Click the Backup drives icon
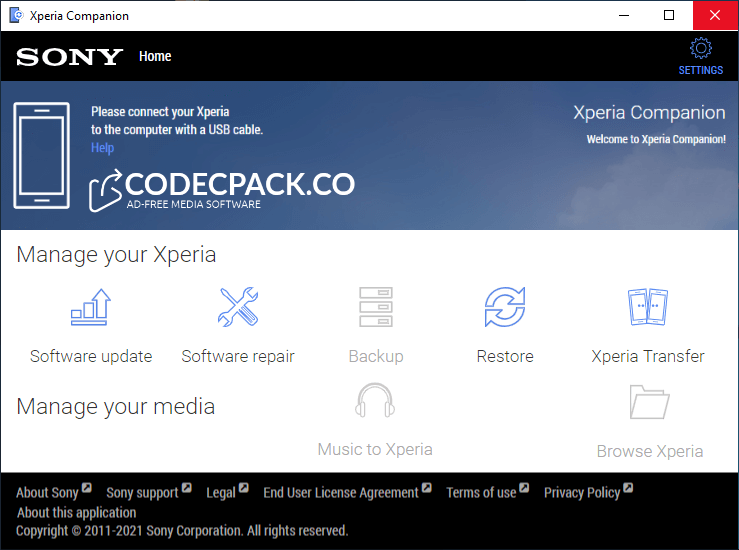 (376, 307)
